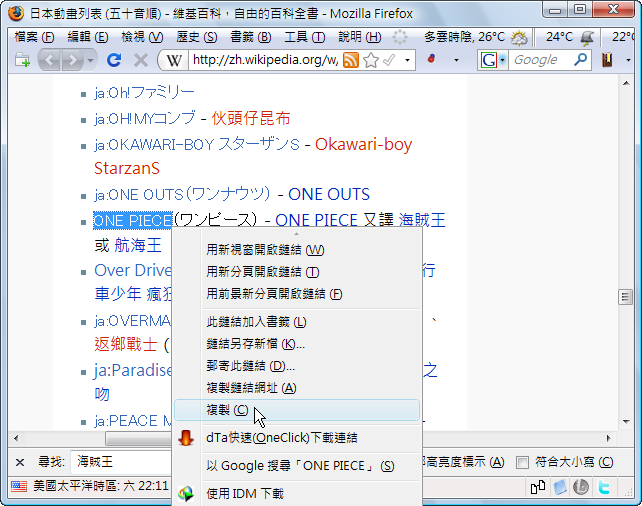
Task: Click the horizontal scrollbar left arrow
Action: [16, 438]
